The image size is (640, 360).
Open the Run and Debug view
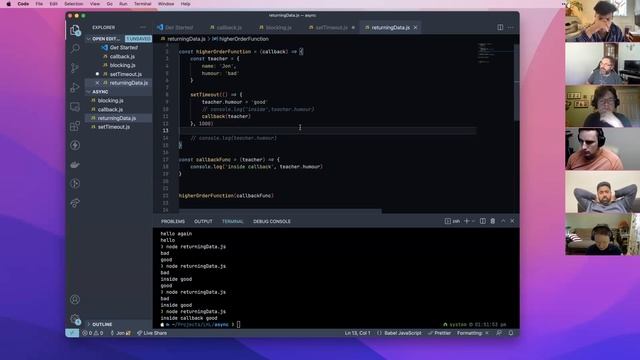point(75,87)
